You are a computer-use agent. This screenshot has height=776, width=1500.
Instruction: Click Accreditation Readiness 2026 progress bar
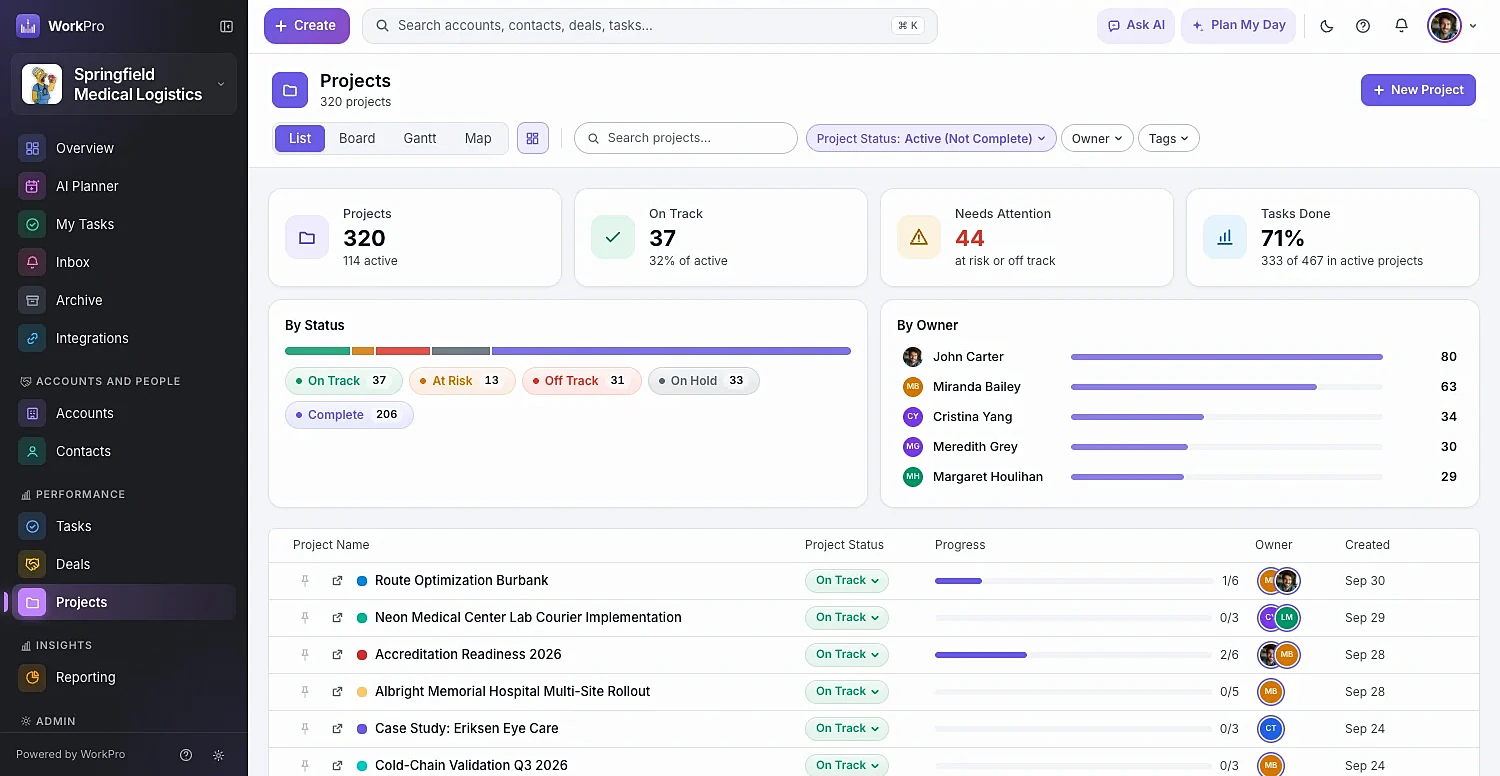pyautogui.click(x=1073, y=655)
